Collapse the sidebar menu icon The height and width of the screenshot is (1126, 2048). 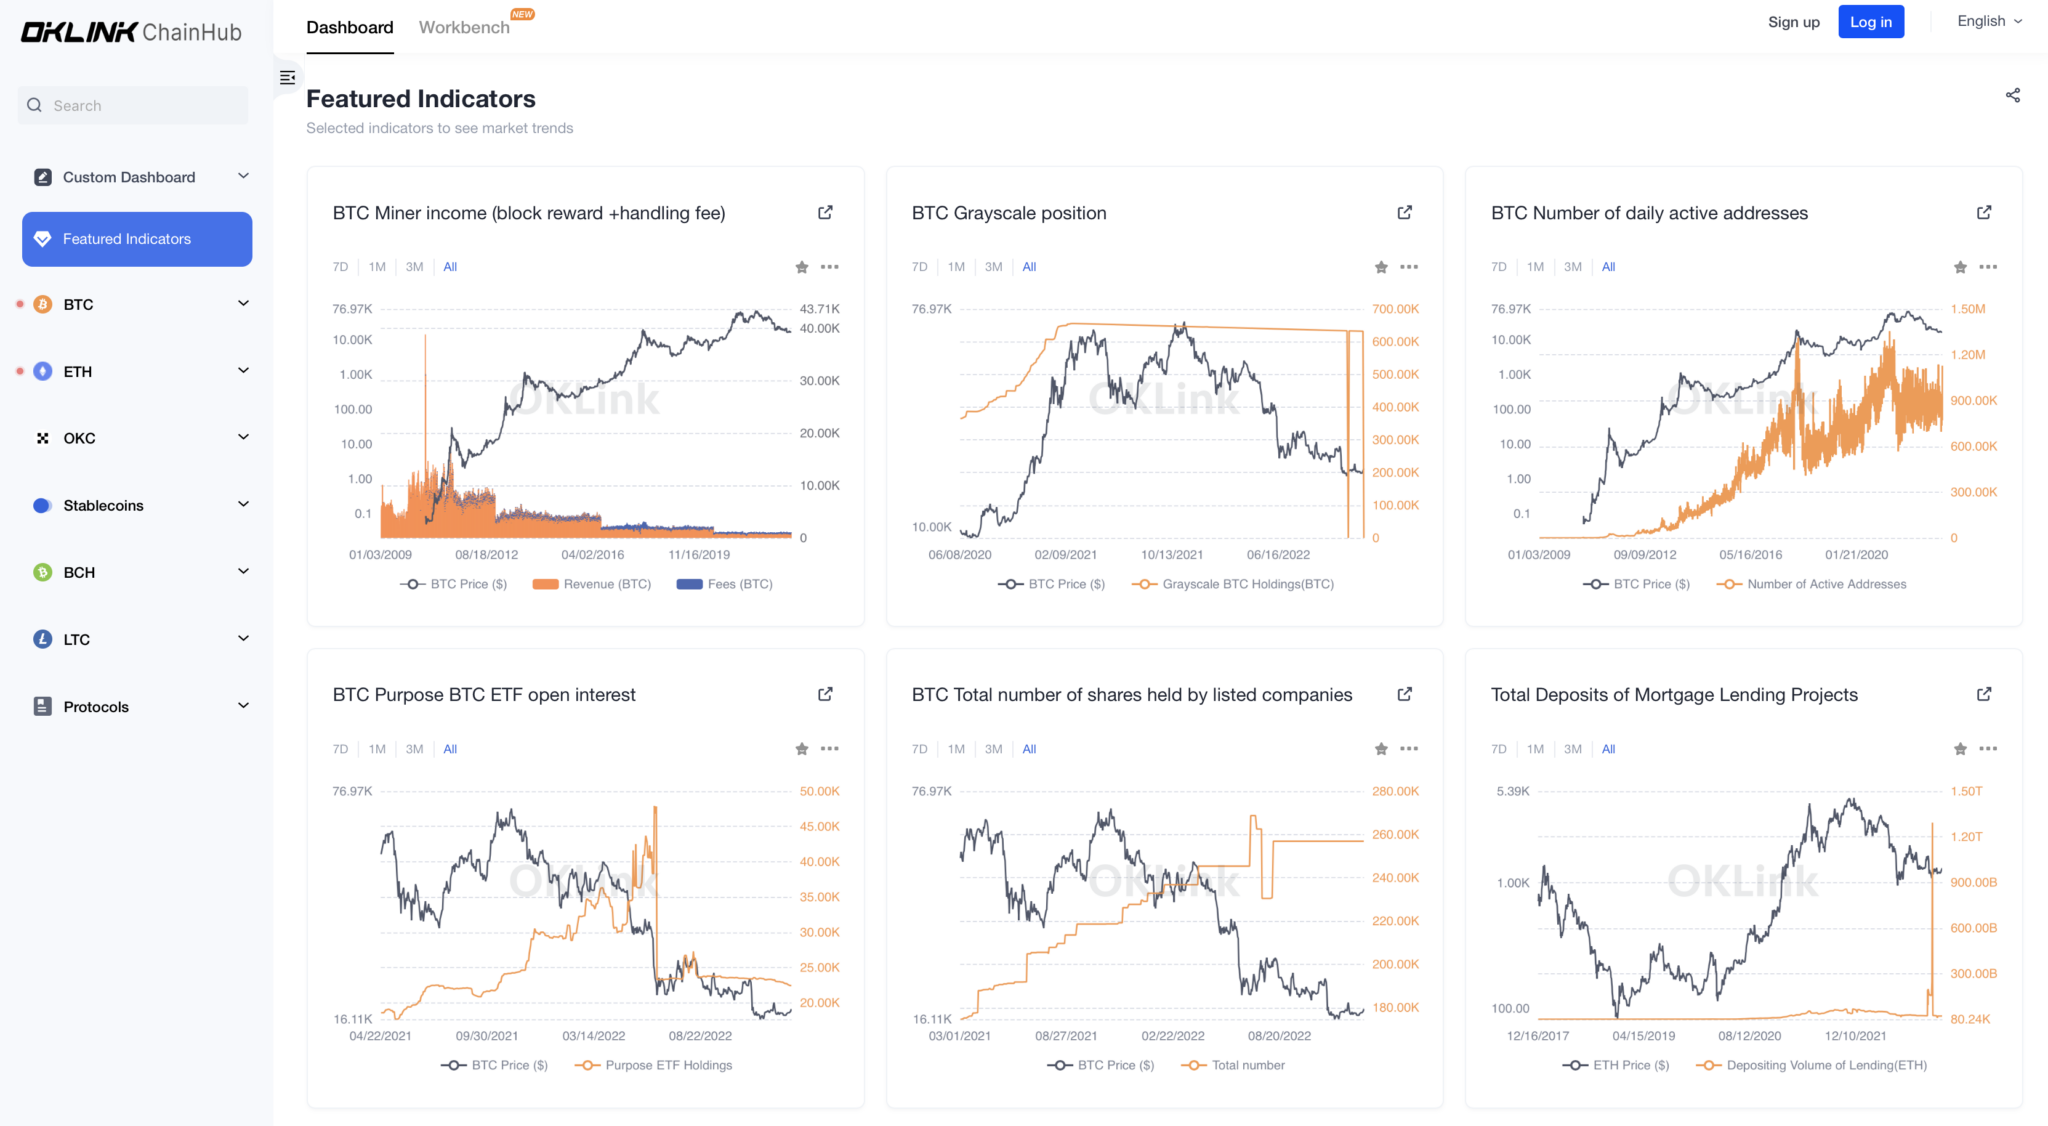coord(288,77)
